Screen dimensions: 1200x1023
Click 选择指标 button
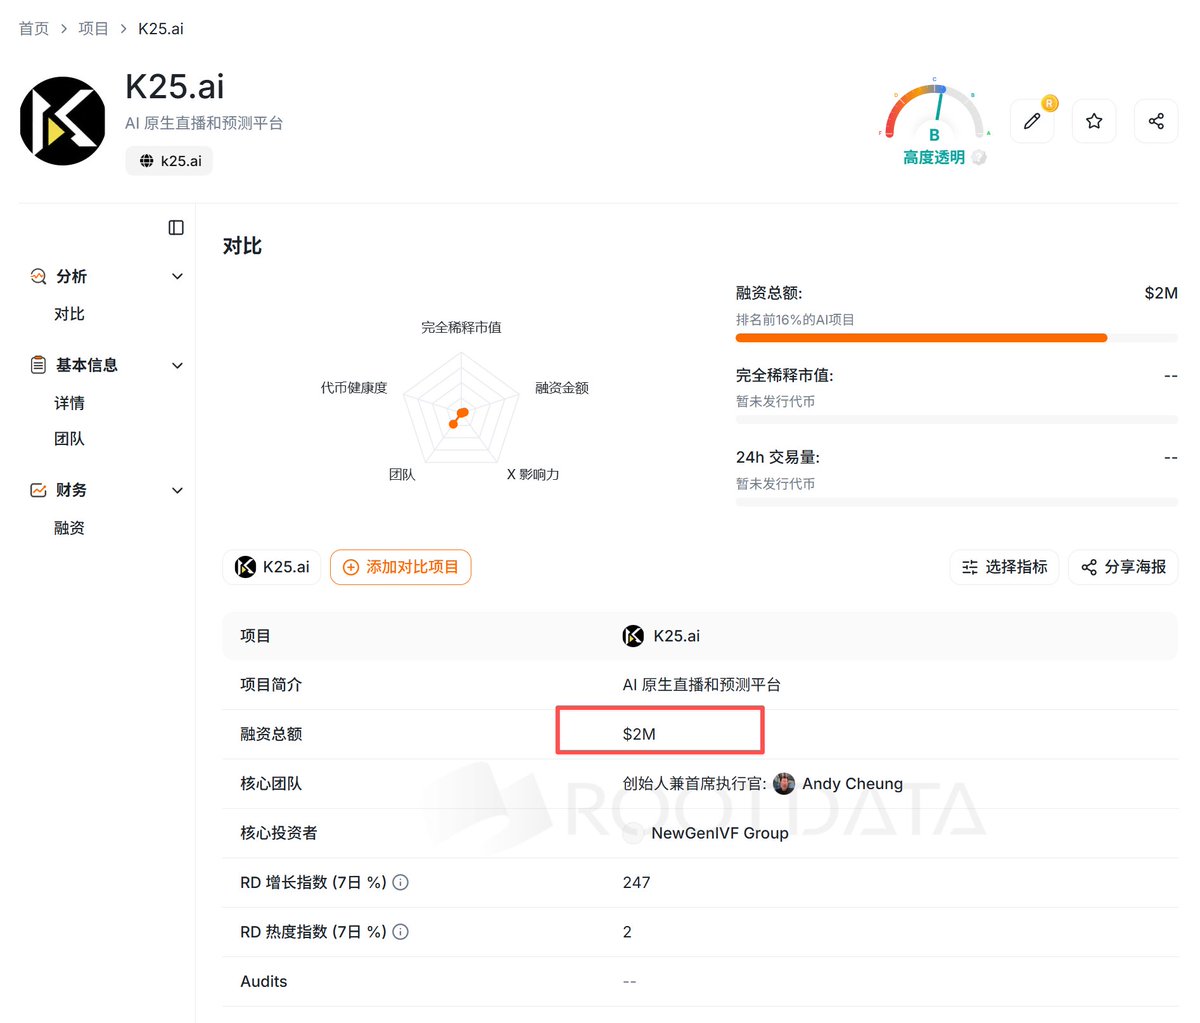(x=1004, y=567)
